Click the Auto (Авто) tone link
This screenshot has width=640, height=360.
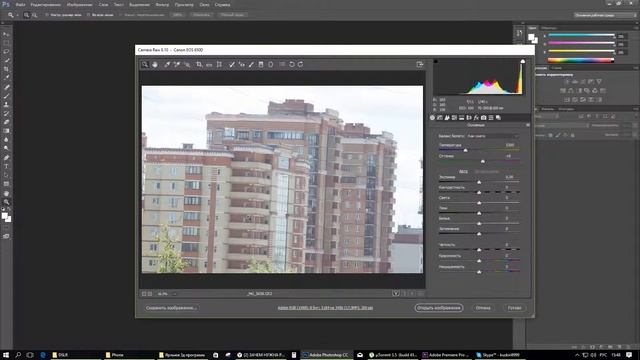(463, 171)
